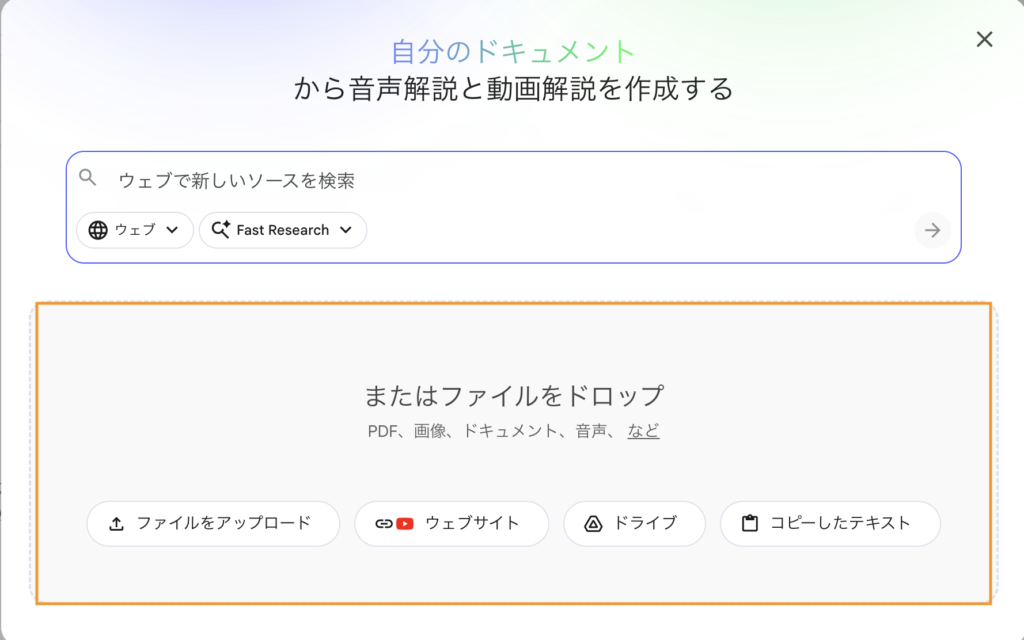Click the Google Drive triangle icon
1024x640 pixels.
click(x=591, y=523)
